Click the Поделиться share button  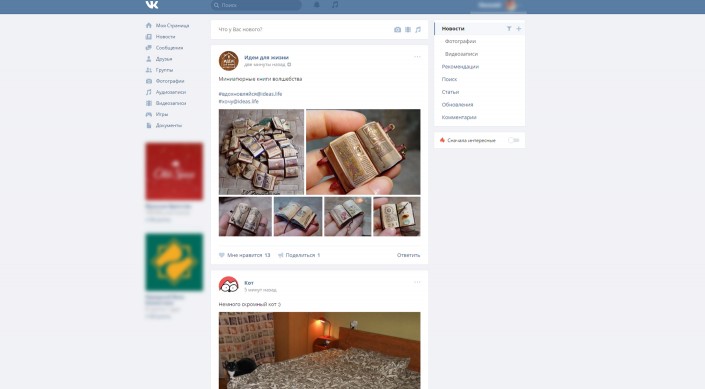pos(299,255)
